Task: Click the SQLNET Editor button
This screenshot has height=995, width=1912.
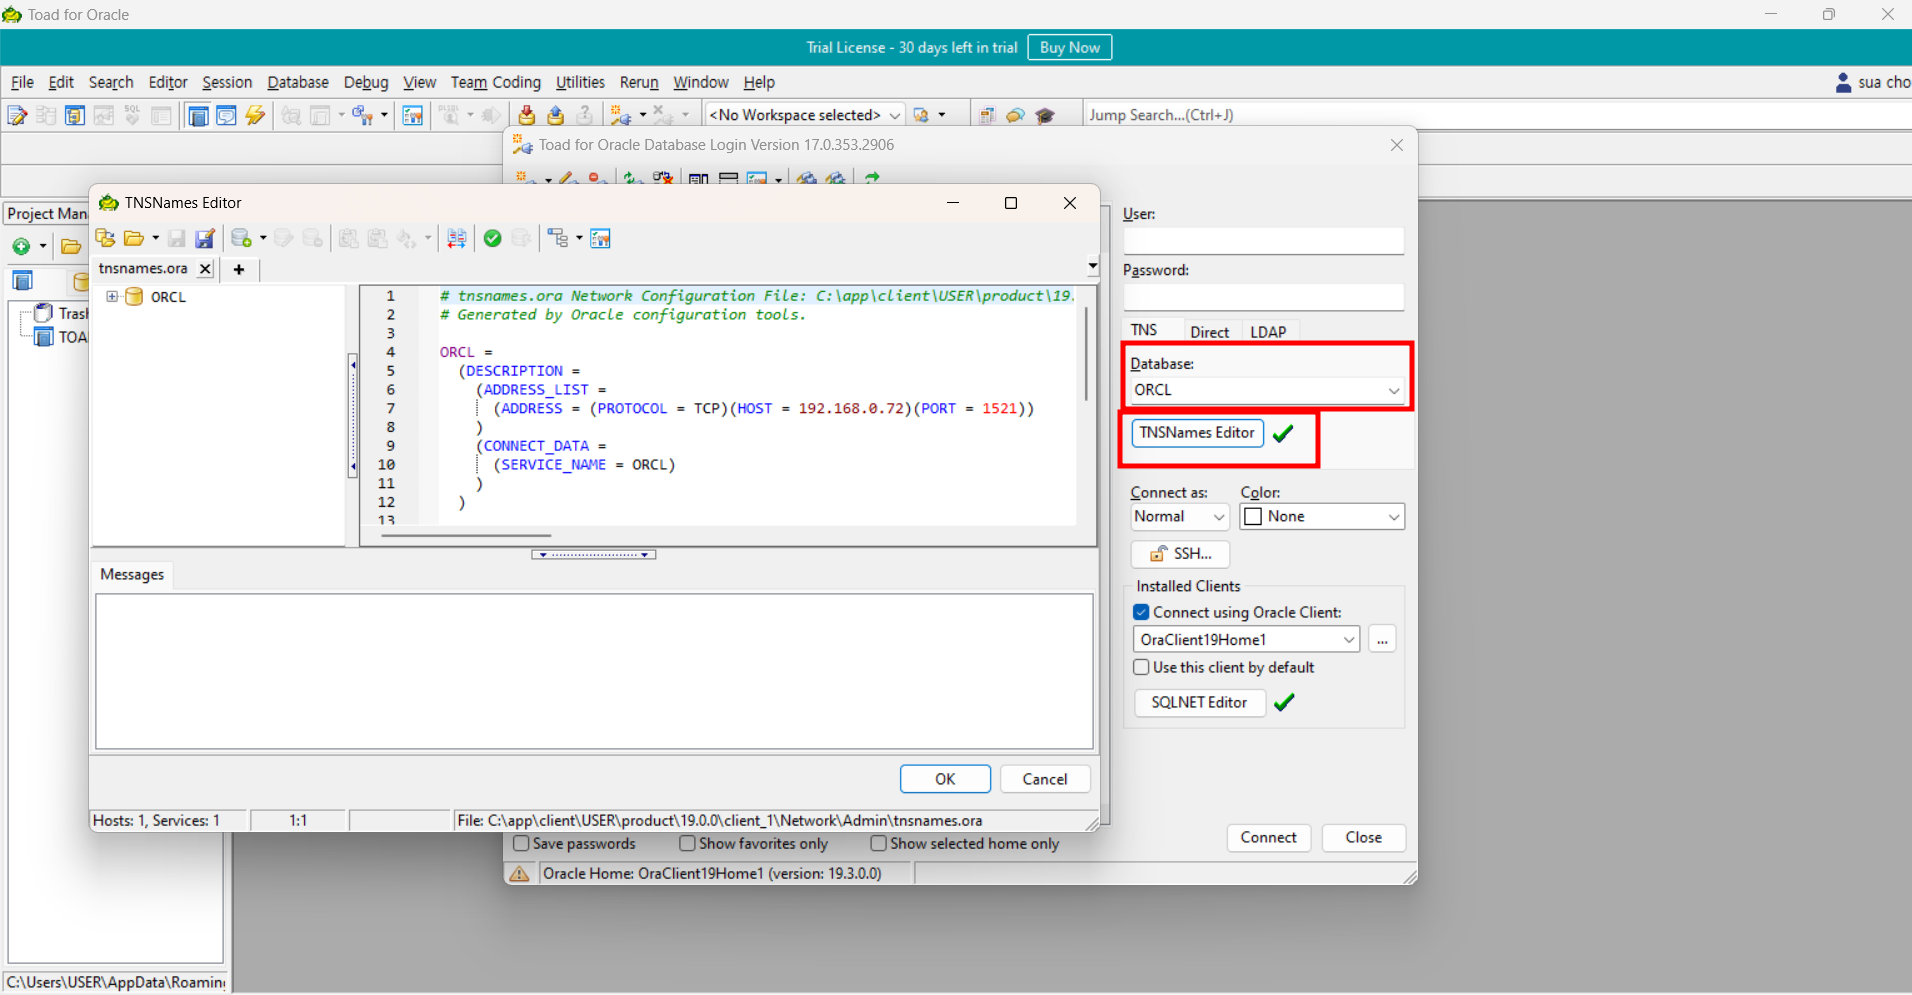Action: (x=1199, y=703)
